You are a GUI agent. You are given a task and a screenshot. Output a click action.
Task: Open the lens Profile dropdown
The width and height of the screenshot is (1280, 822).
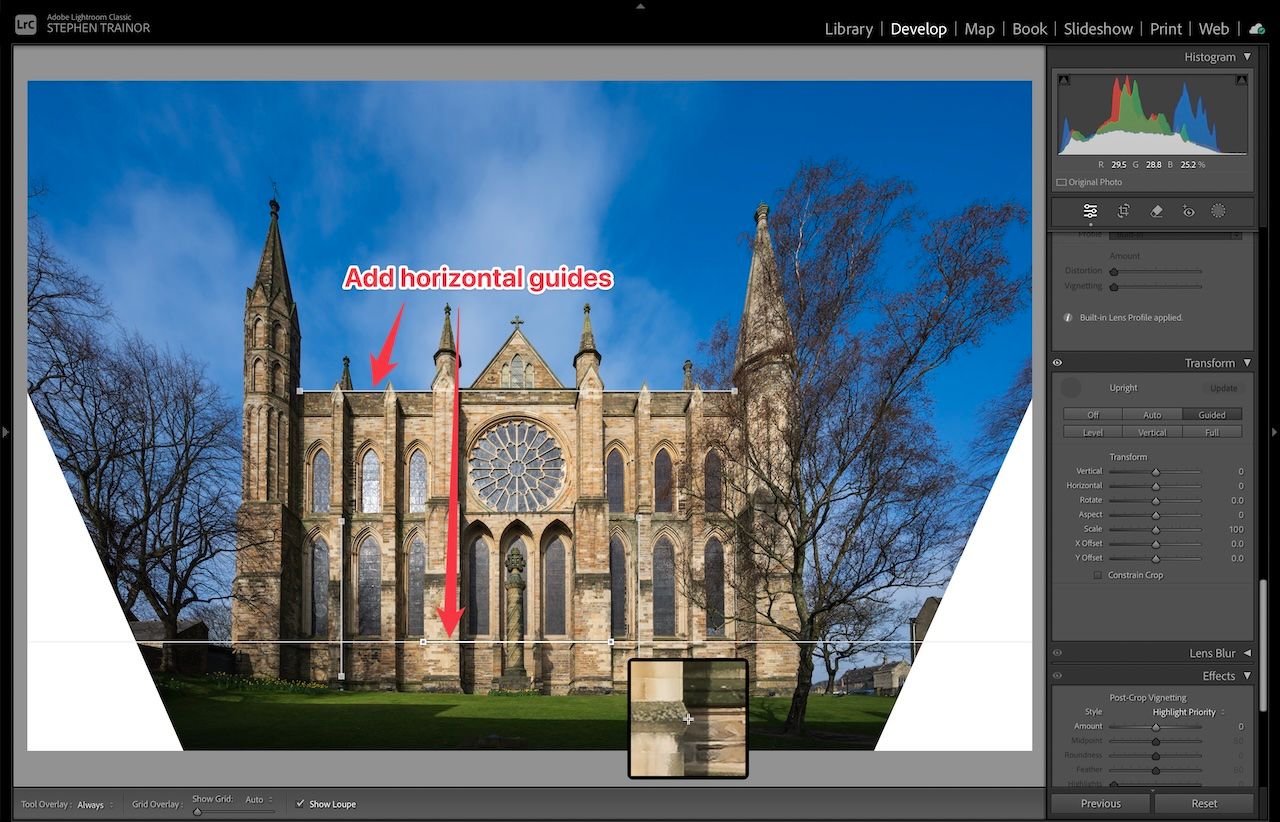[1175, 235]
